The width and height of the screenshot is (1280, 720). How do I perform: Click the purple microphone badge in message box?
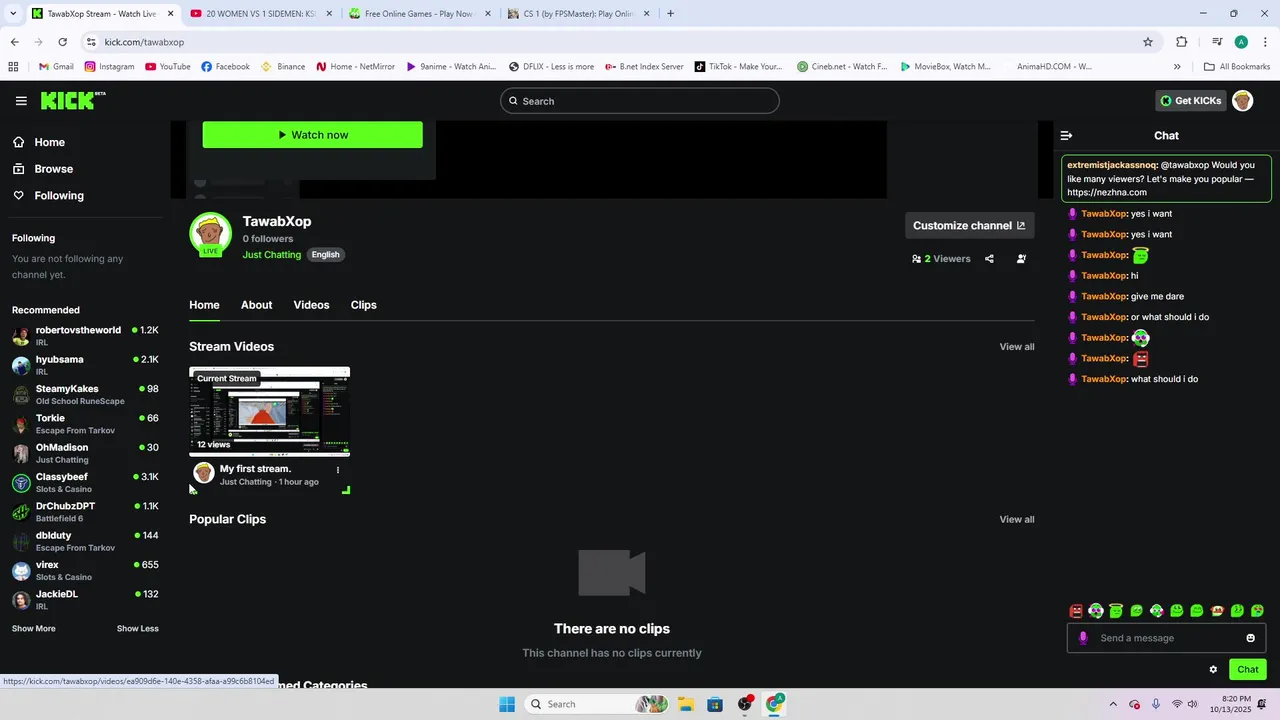pyautogui.click(x=1083, y=638)
